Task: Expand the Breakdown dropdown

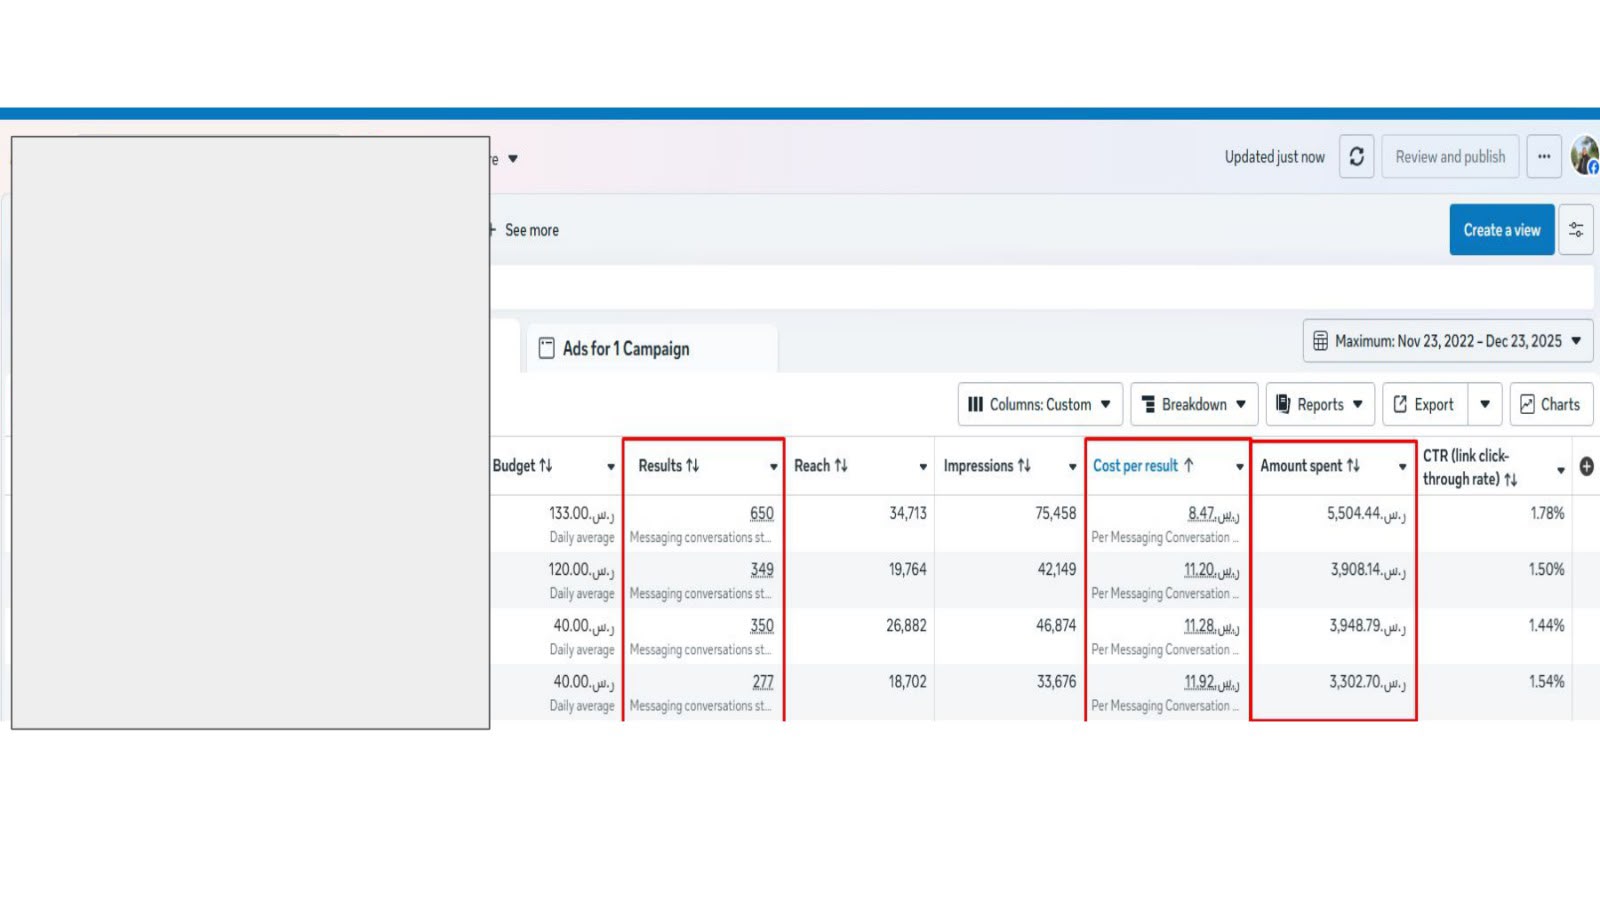Action: [1194, 405]
